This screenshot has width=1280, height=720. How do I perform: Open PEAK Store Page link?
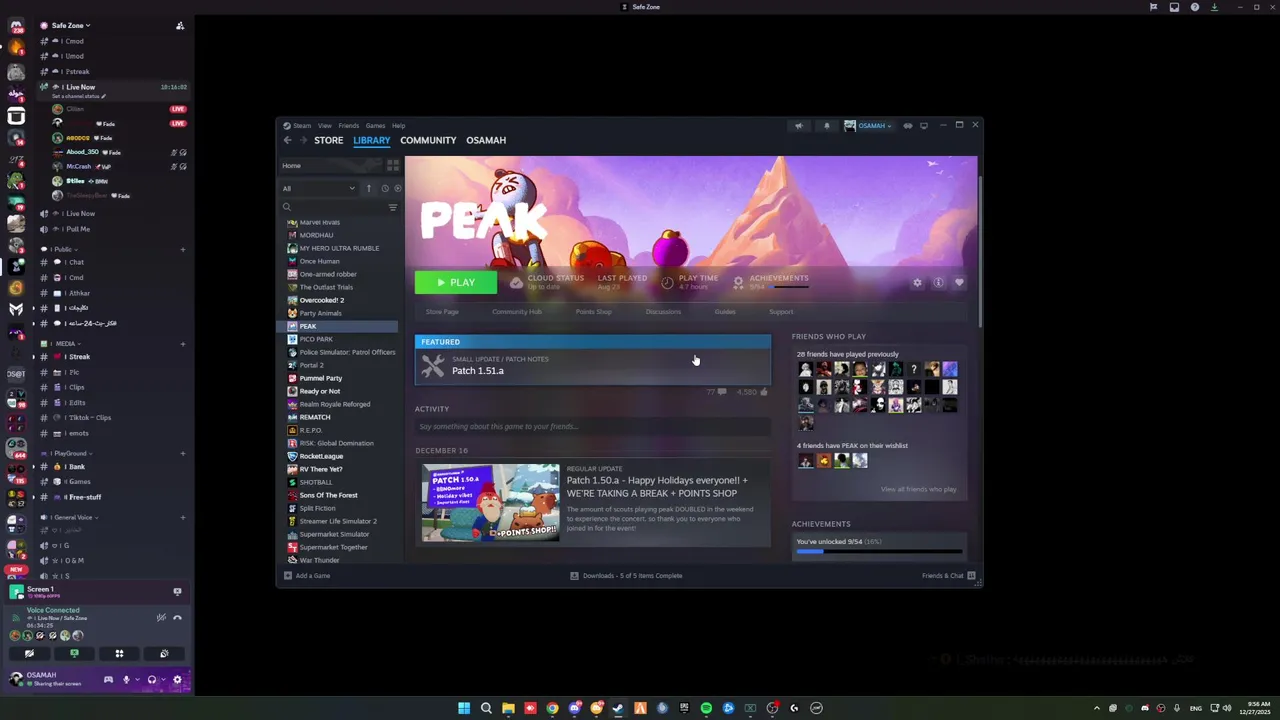(442, 312)
